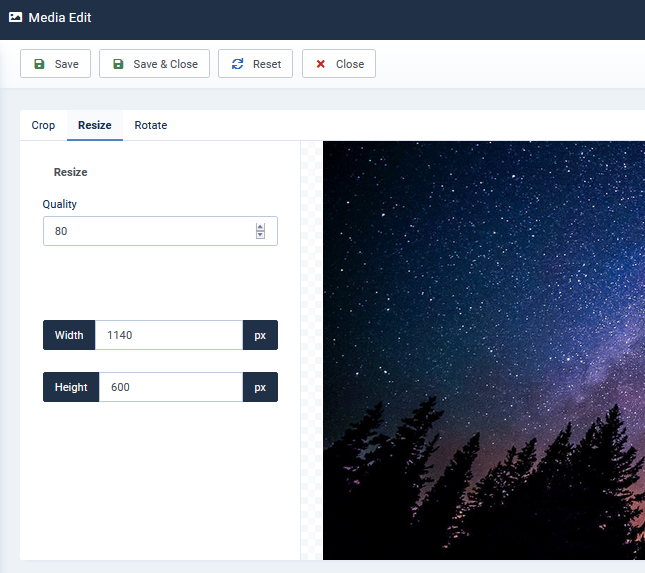This screenshot has height=573, width=645.
Task: Click the px unit next to Height
Action: tap(260, 387)
